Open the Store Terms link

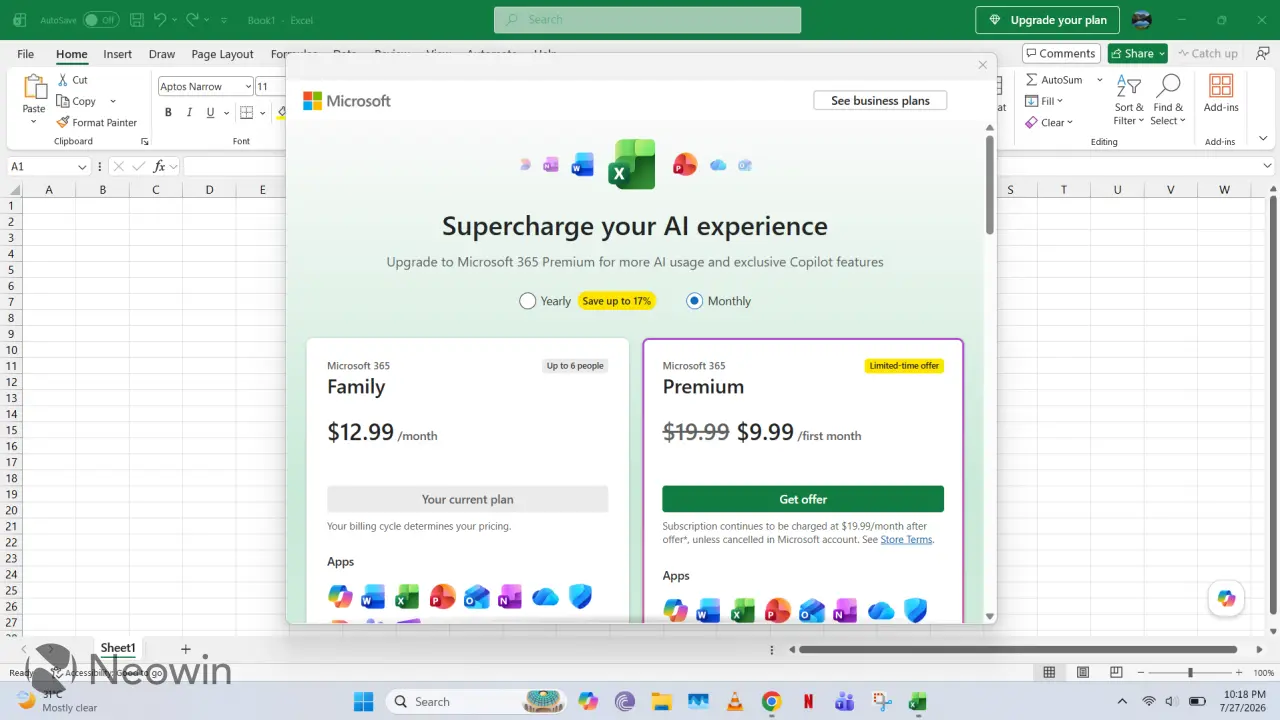click(x=906, y=540)
